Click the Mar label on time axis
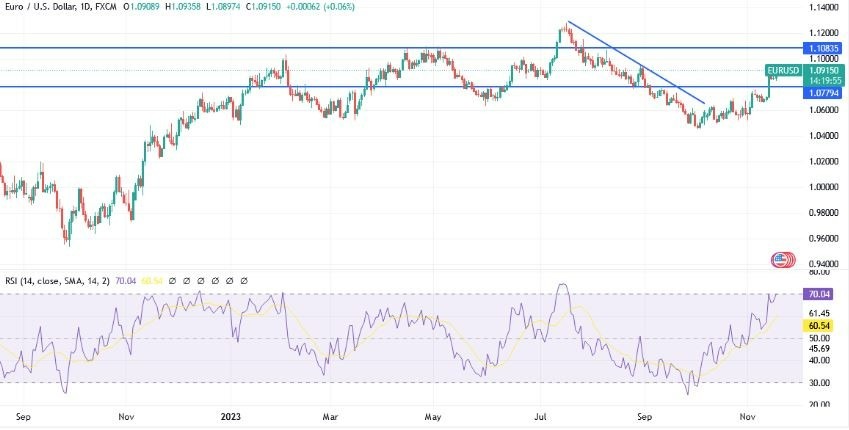 coord(330,417)
